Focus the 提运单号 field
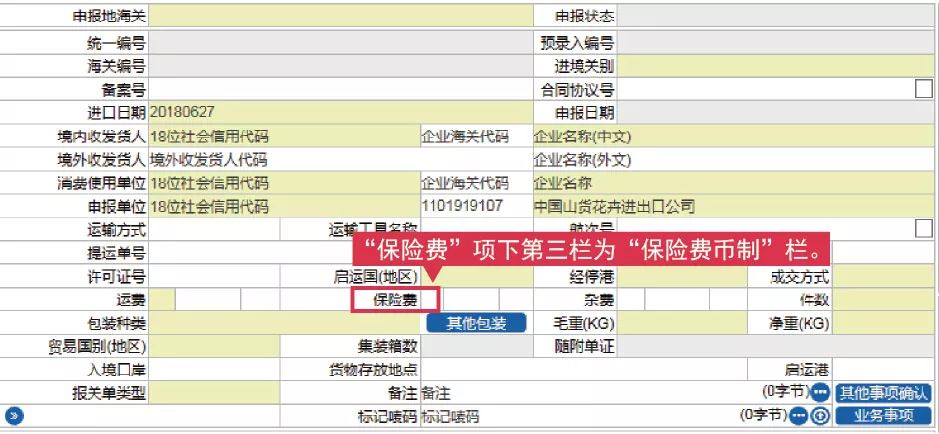The image size is (939, 434). coord(250,253)
